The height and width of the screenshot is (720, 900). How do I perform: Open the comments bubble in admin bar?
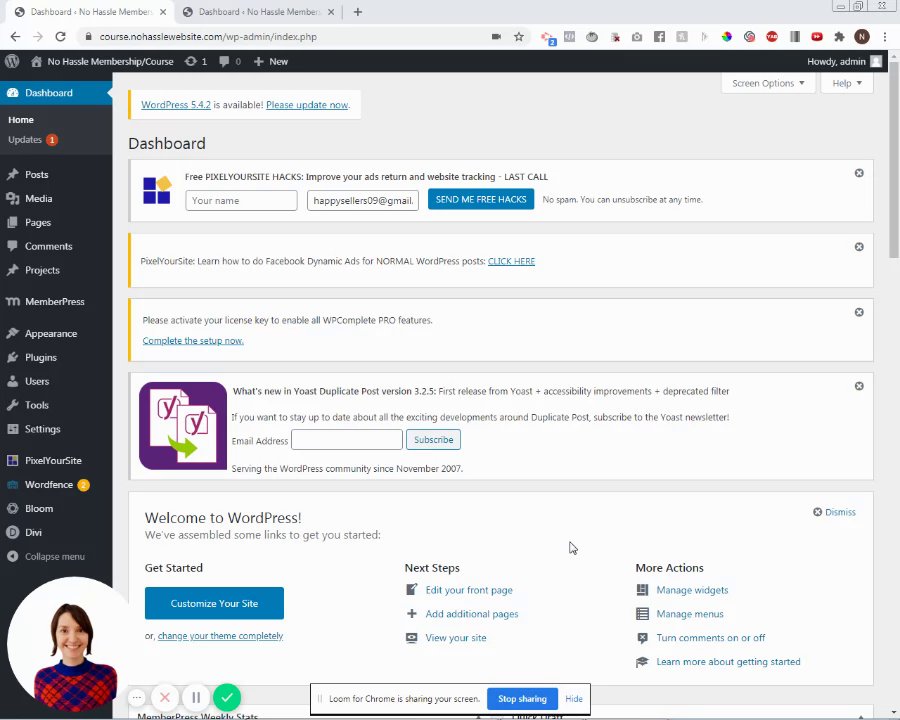[224, 61]
